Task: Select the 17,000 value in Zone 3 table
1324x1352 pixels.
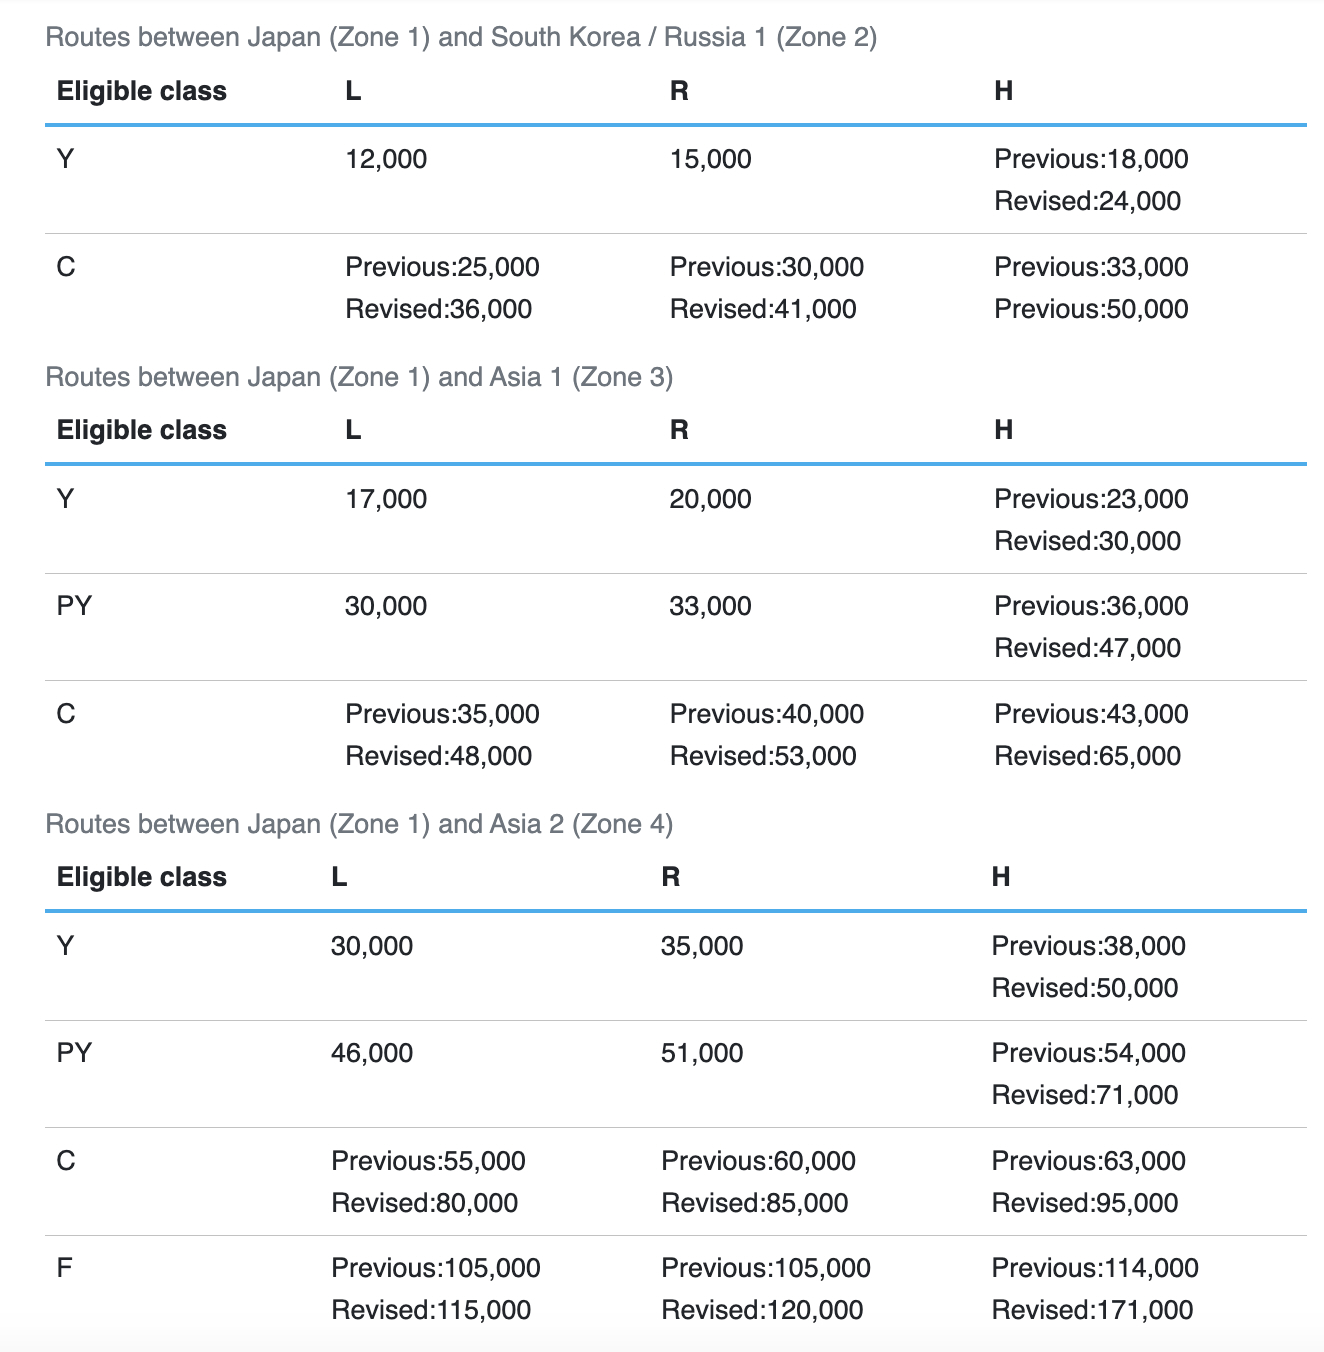Action: pyautogui.click(x=386, y=499)
